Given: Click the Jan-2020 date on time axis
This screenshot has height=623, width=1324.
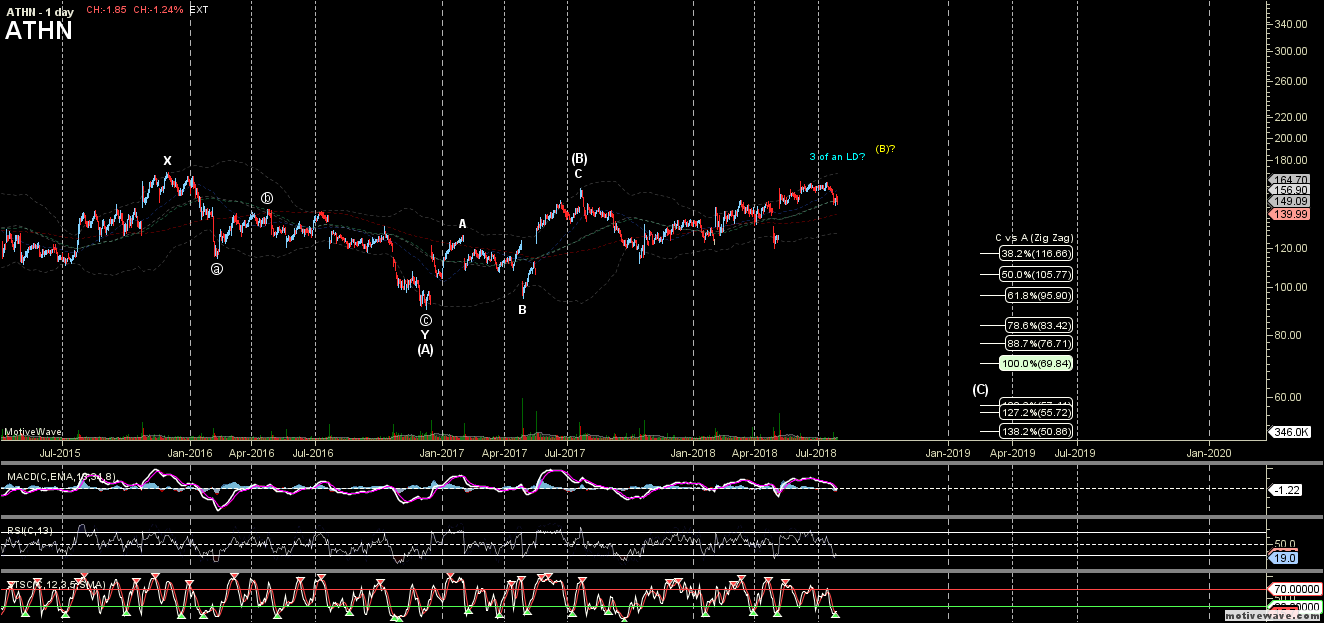Looking at the screenshot, I should point(1209,453).
